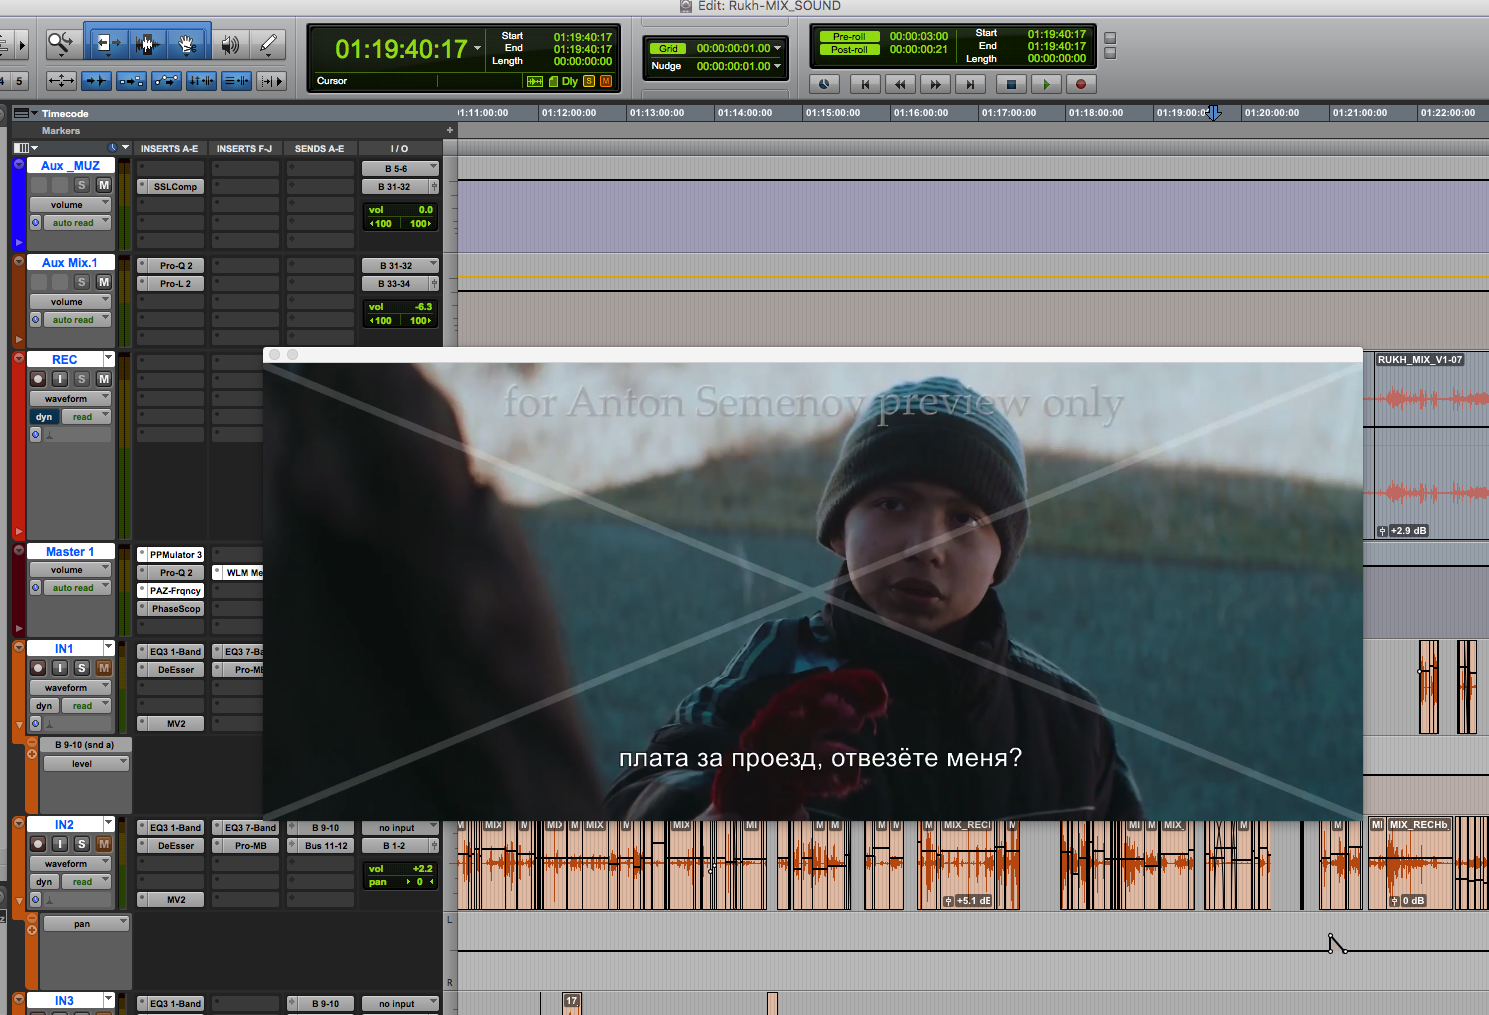Solo the Aux Mix.1 track

(82, 282)
